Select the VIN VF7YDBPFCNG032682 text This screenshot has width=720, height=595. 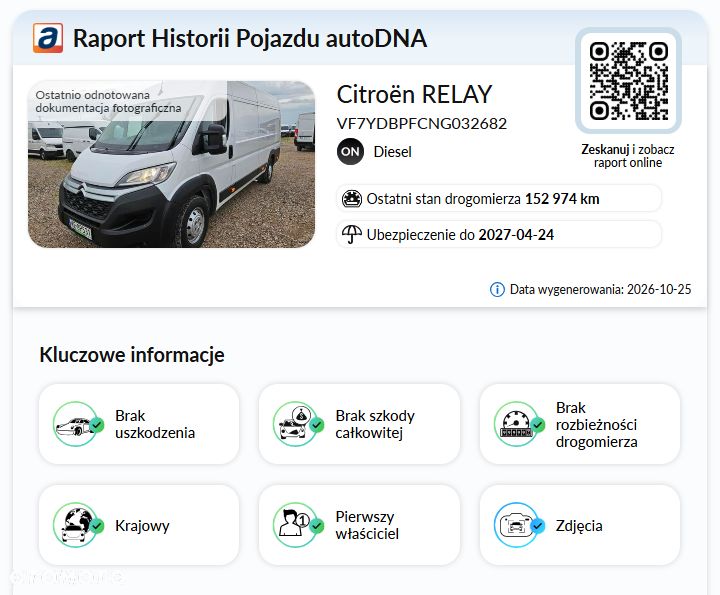pyautogui.click(x=422, y=123)
